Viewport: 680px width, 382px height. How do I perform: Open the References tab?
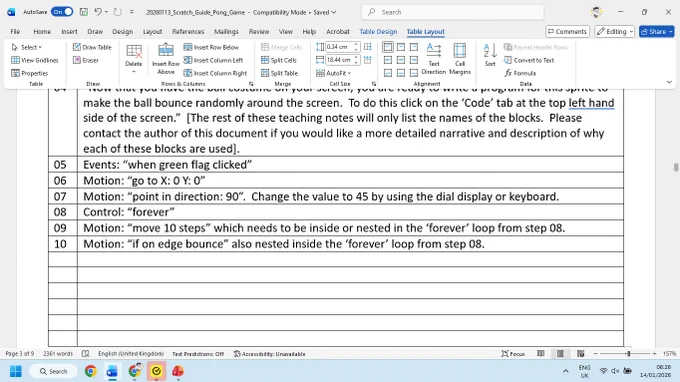tap(188, 32)
